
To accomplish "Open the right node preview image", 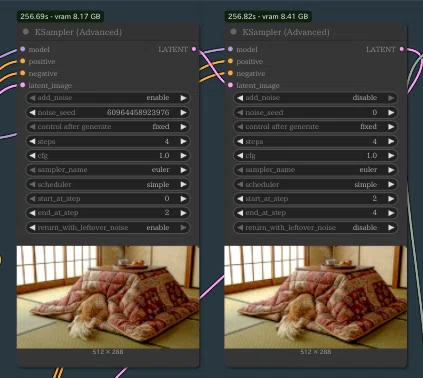I will point(316,297).
